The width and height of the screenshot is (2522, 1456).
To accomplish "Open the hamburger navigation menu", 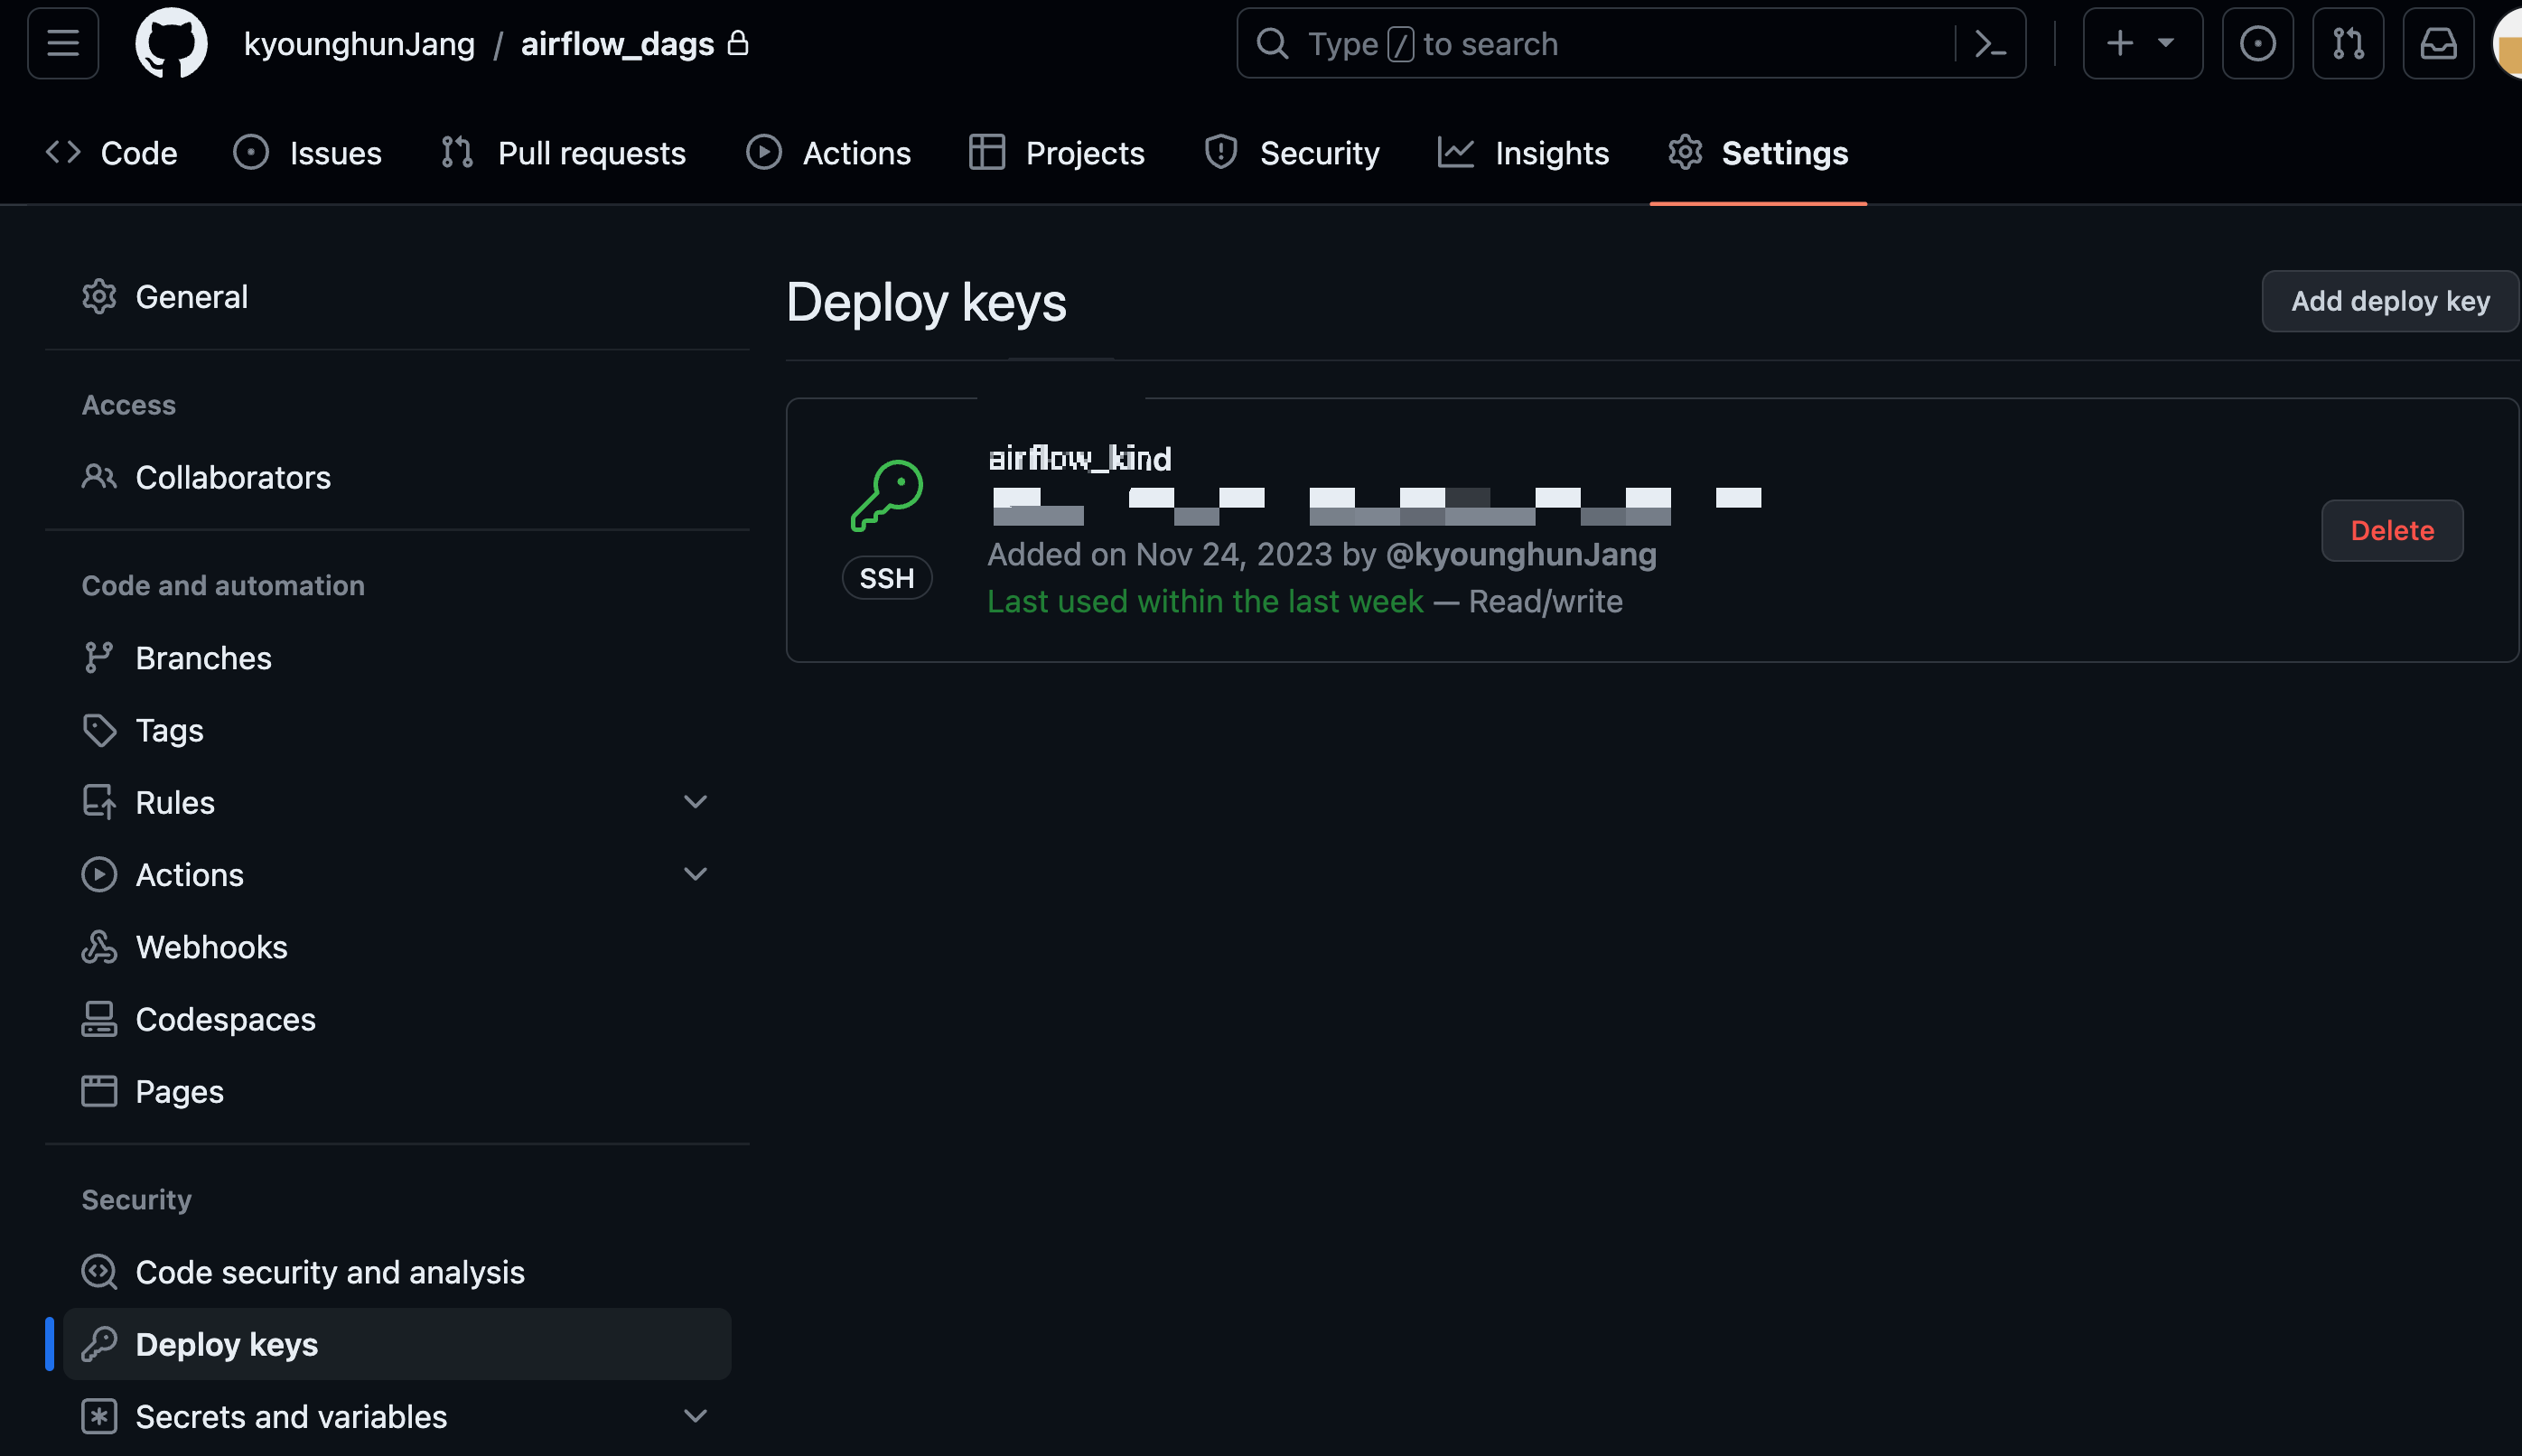I will point(63,43).
